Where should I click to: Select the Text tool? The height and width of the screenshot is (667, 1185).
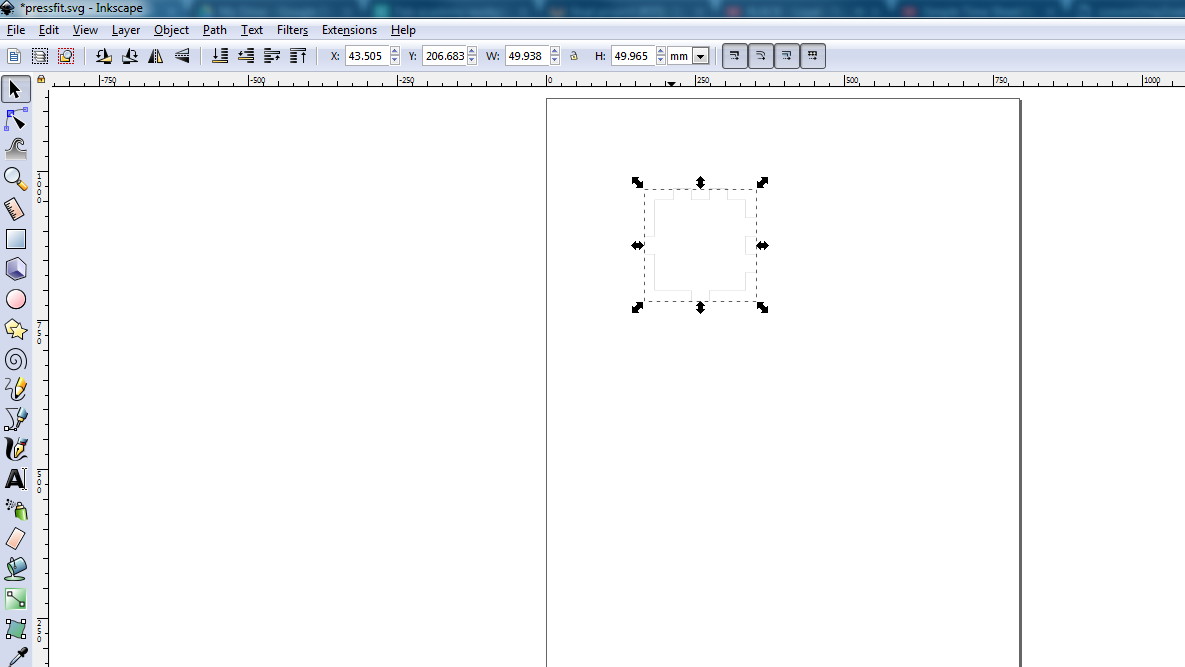pyautogui.click(x=15, y=479)
